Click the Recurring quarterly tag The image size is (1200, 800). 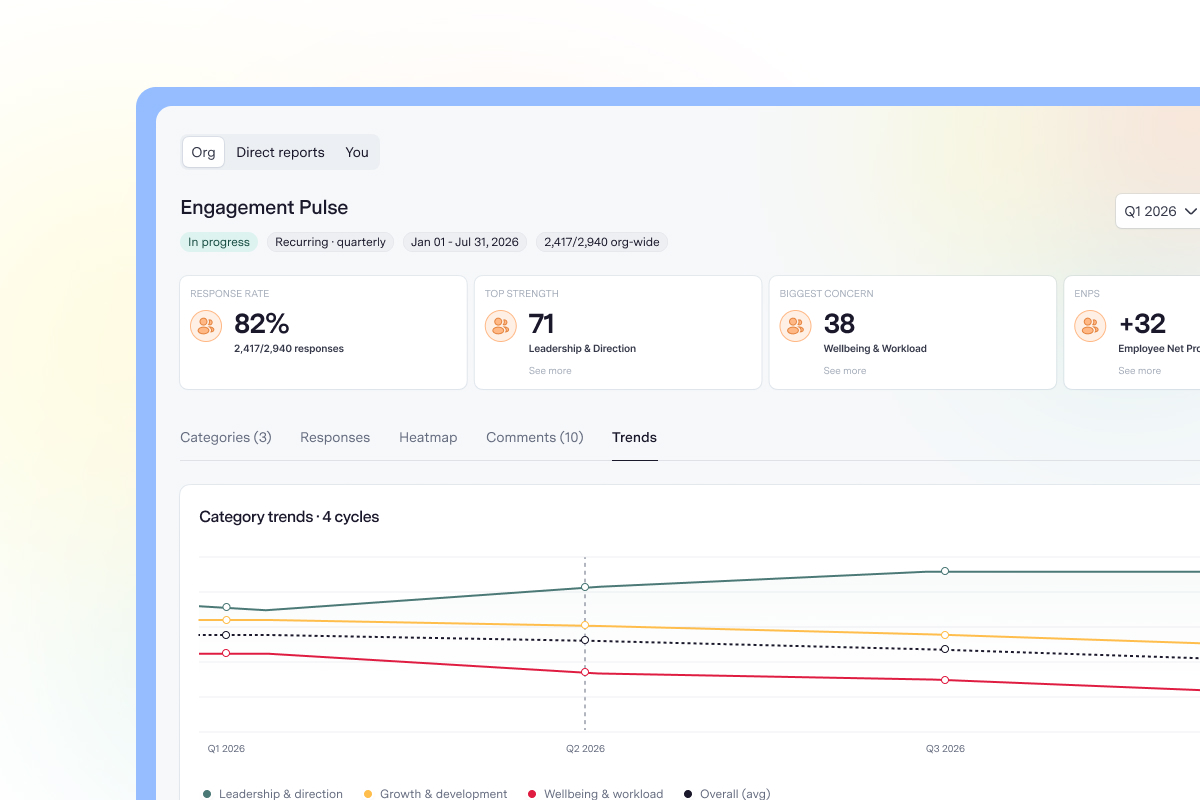pos(330,242)
